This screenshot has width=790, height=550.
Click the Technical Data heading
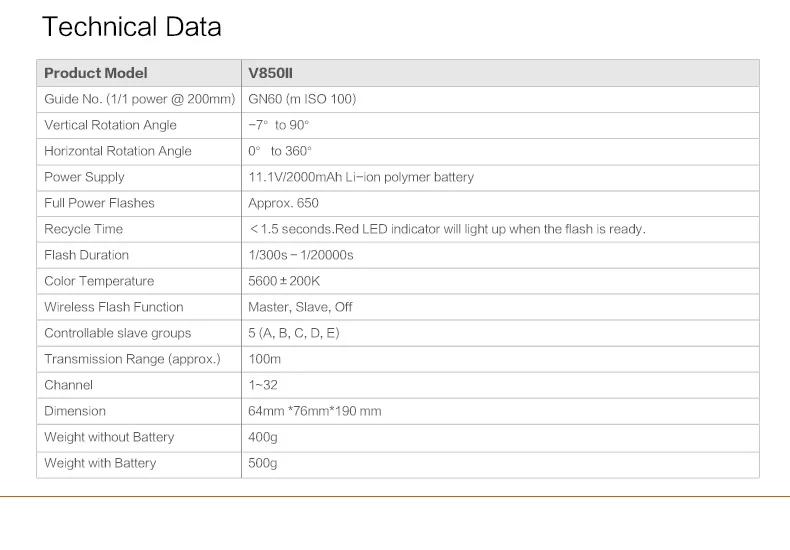(x=131, y=27)
